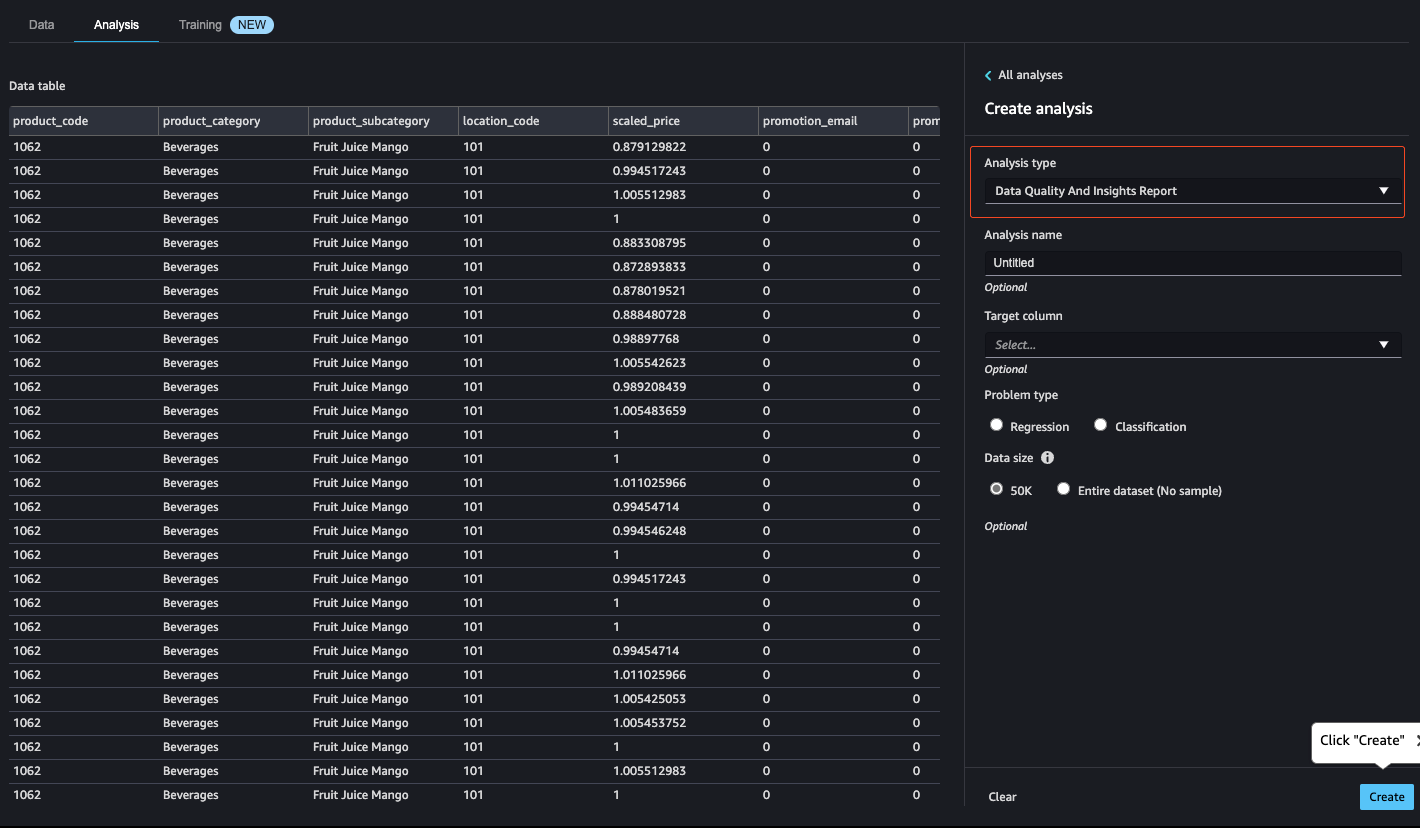Click the back chevron next to All analyses

coord(988,76)
